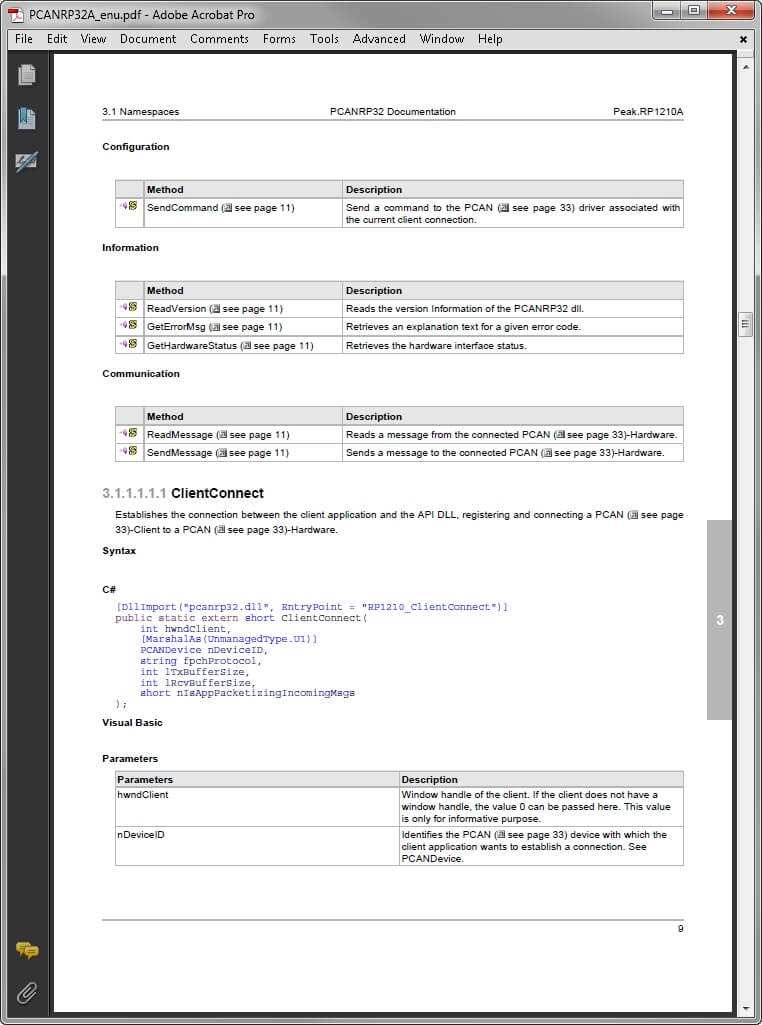The height and width of the screenshot is (1025, 762).
Task: Open the Signatures panel
Action: (x=27, y=162)
